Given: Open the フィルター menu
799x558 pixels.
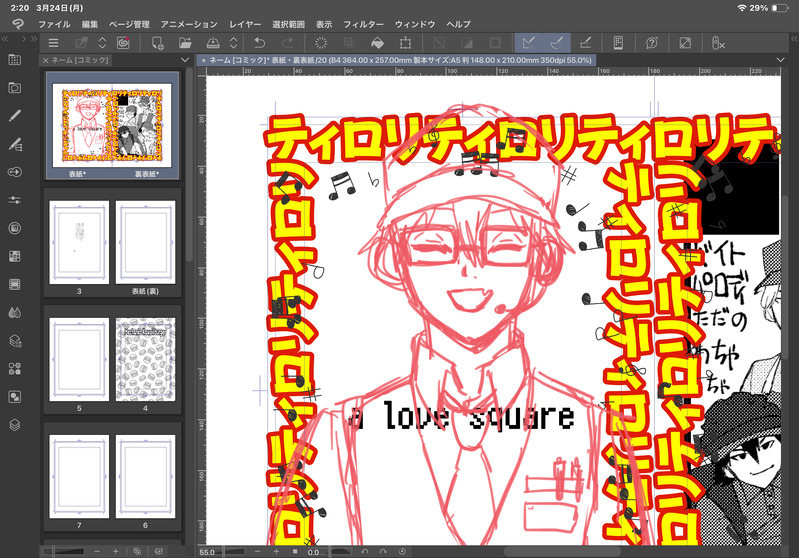Looking at the screenshot, I should 363,24.
